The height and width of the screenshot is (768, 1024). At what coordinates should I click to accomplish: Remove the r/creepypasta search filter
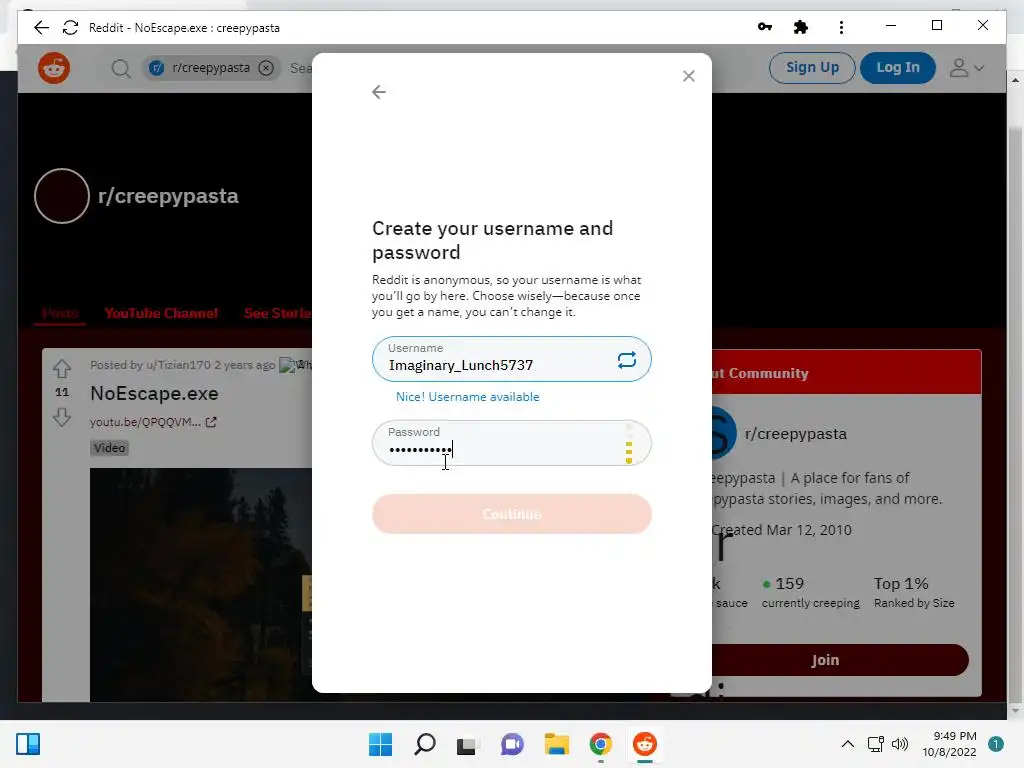coord(266,68)
